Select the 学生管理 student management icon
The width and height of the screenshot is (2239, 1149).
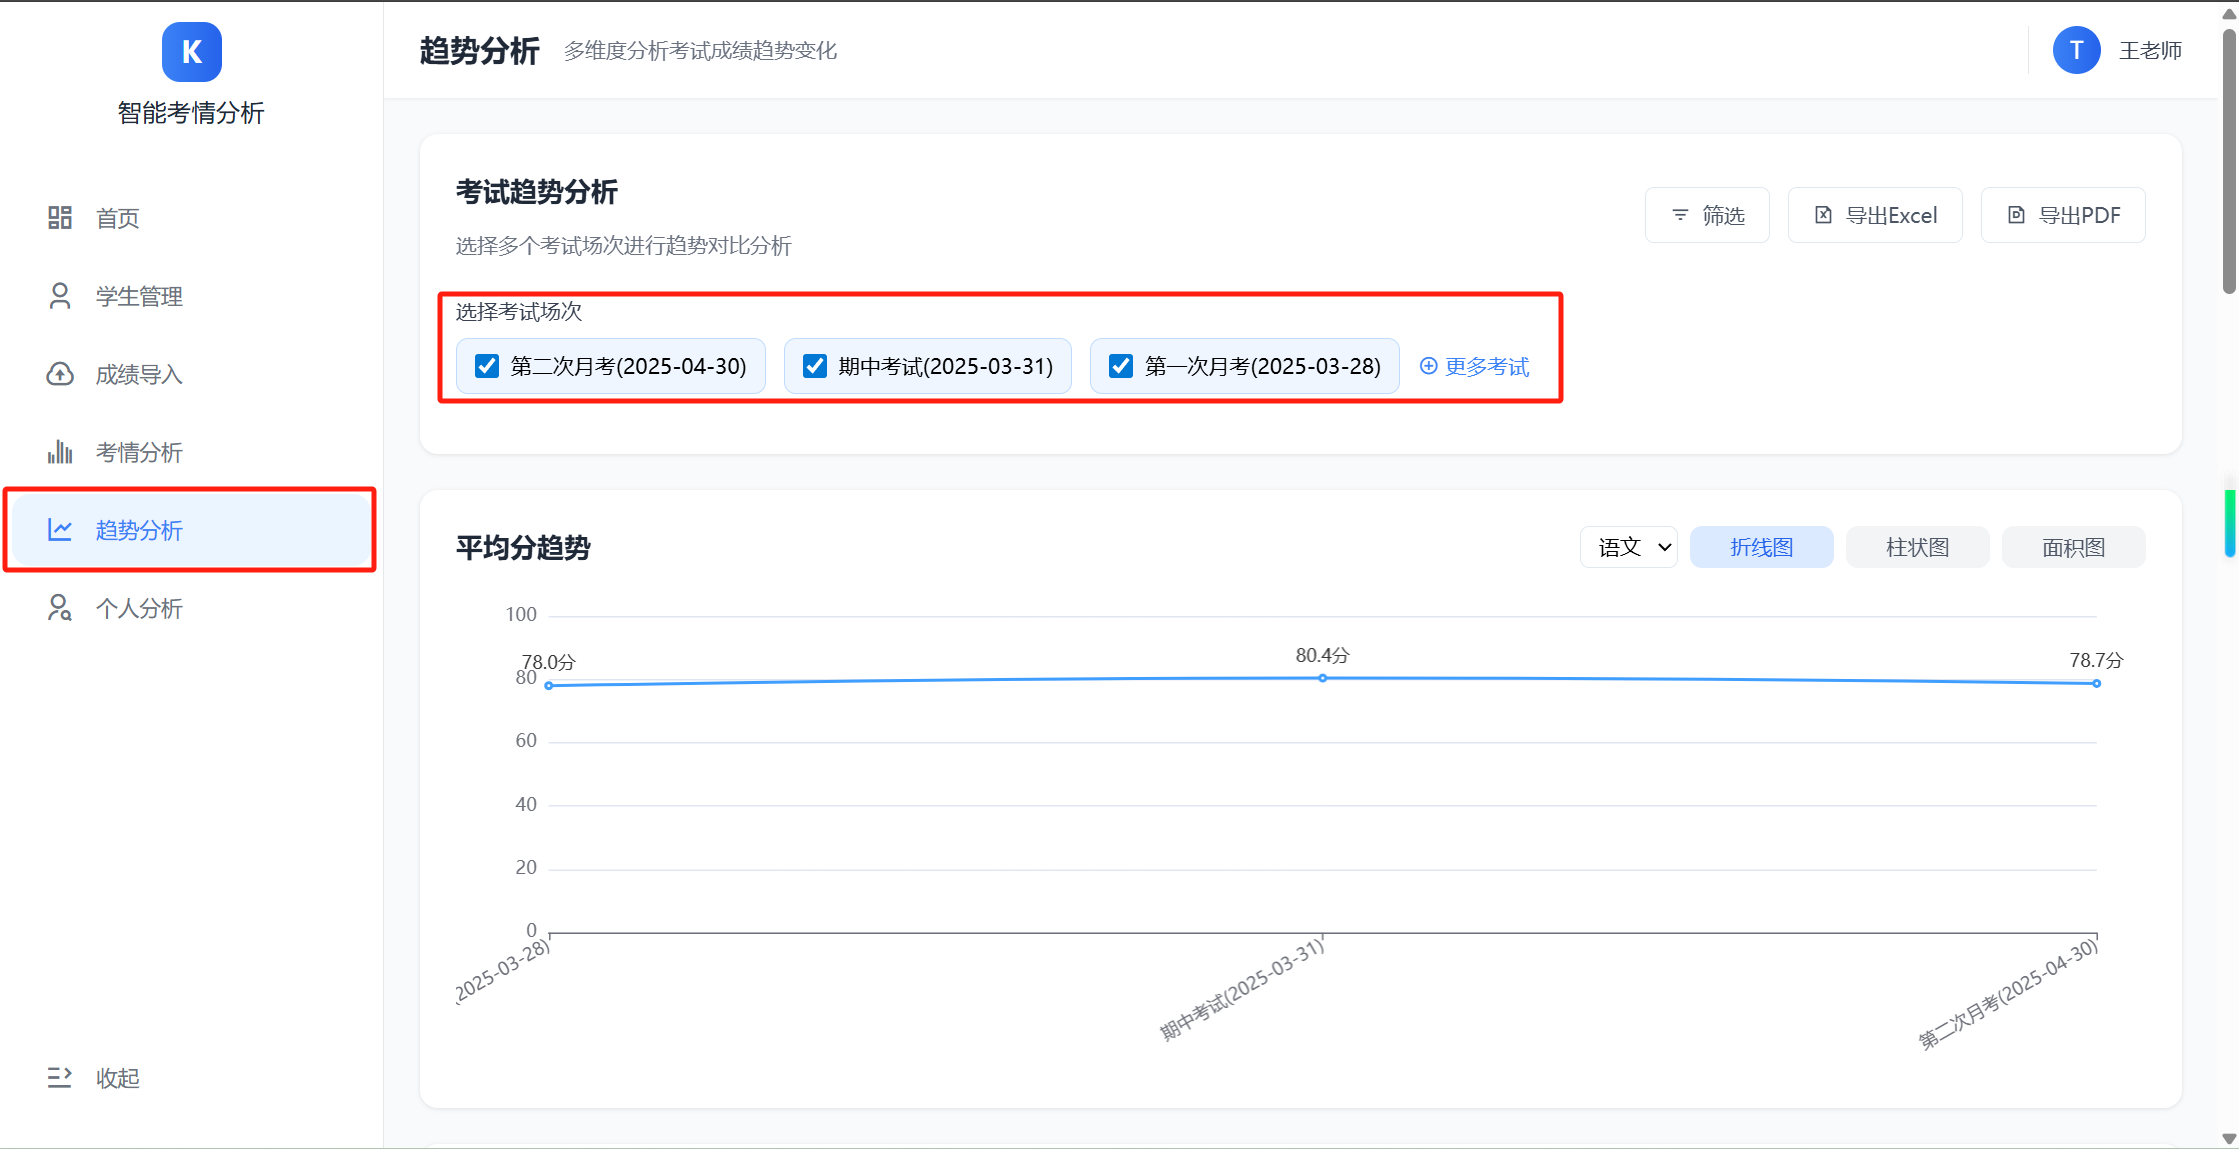coord(59,295)
